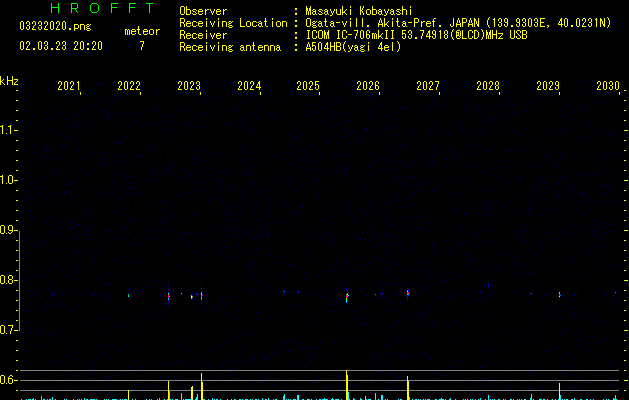Click the meteor count value 7
The height and width of the screenshot is (400, 629).
point(142,46)
